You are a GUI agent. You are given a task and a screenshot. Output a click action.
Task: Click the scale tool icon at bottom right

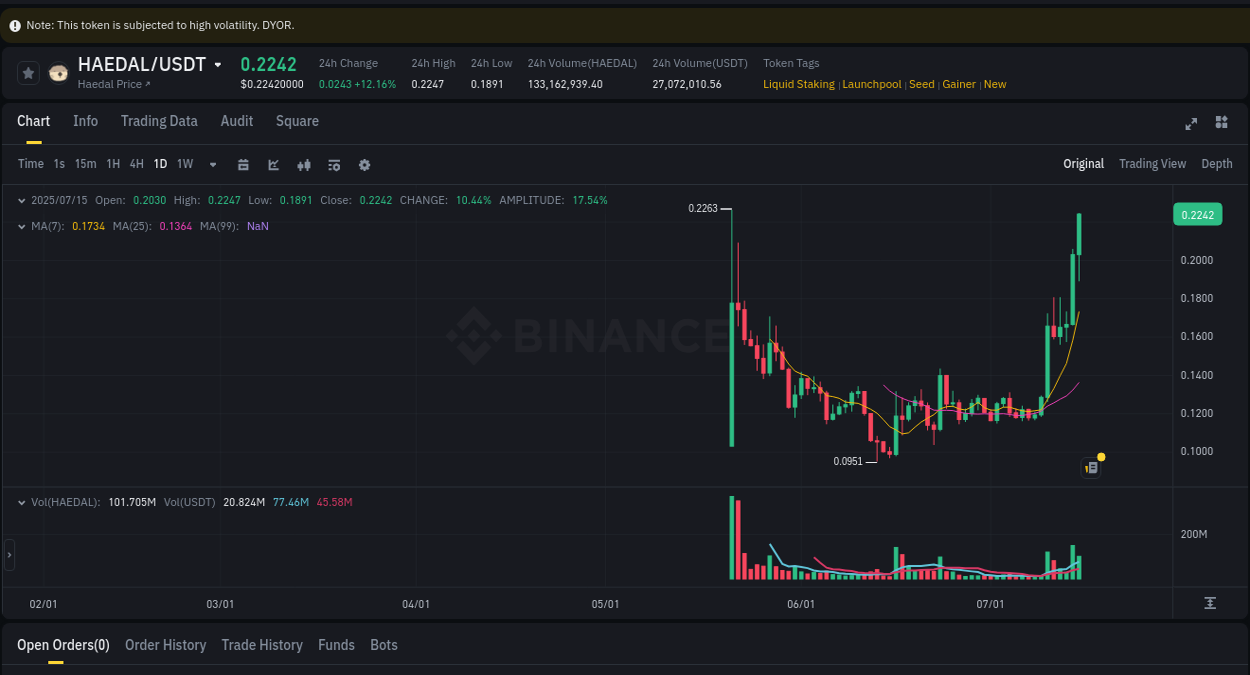[1209, 604]
